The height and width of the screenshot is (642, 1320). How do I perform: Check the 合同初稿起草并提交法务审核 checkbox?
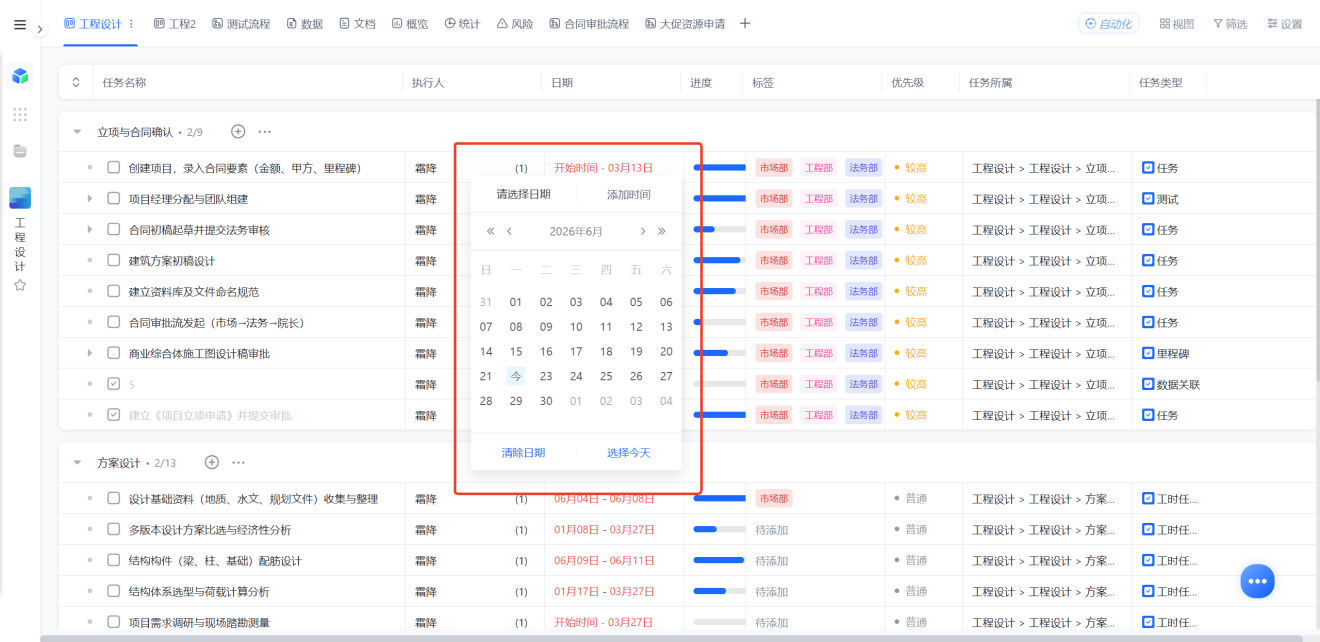pyautogui.click(x=114, y=230)
